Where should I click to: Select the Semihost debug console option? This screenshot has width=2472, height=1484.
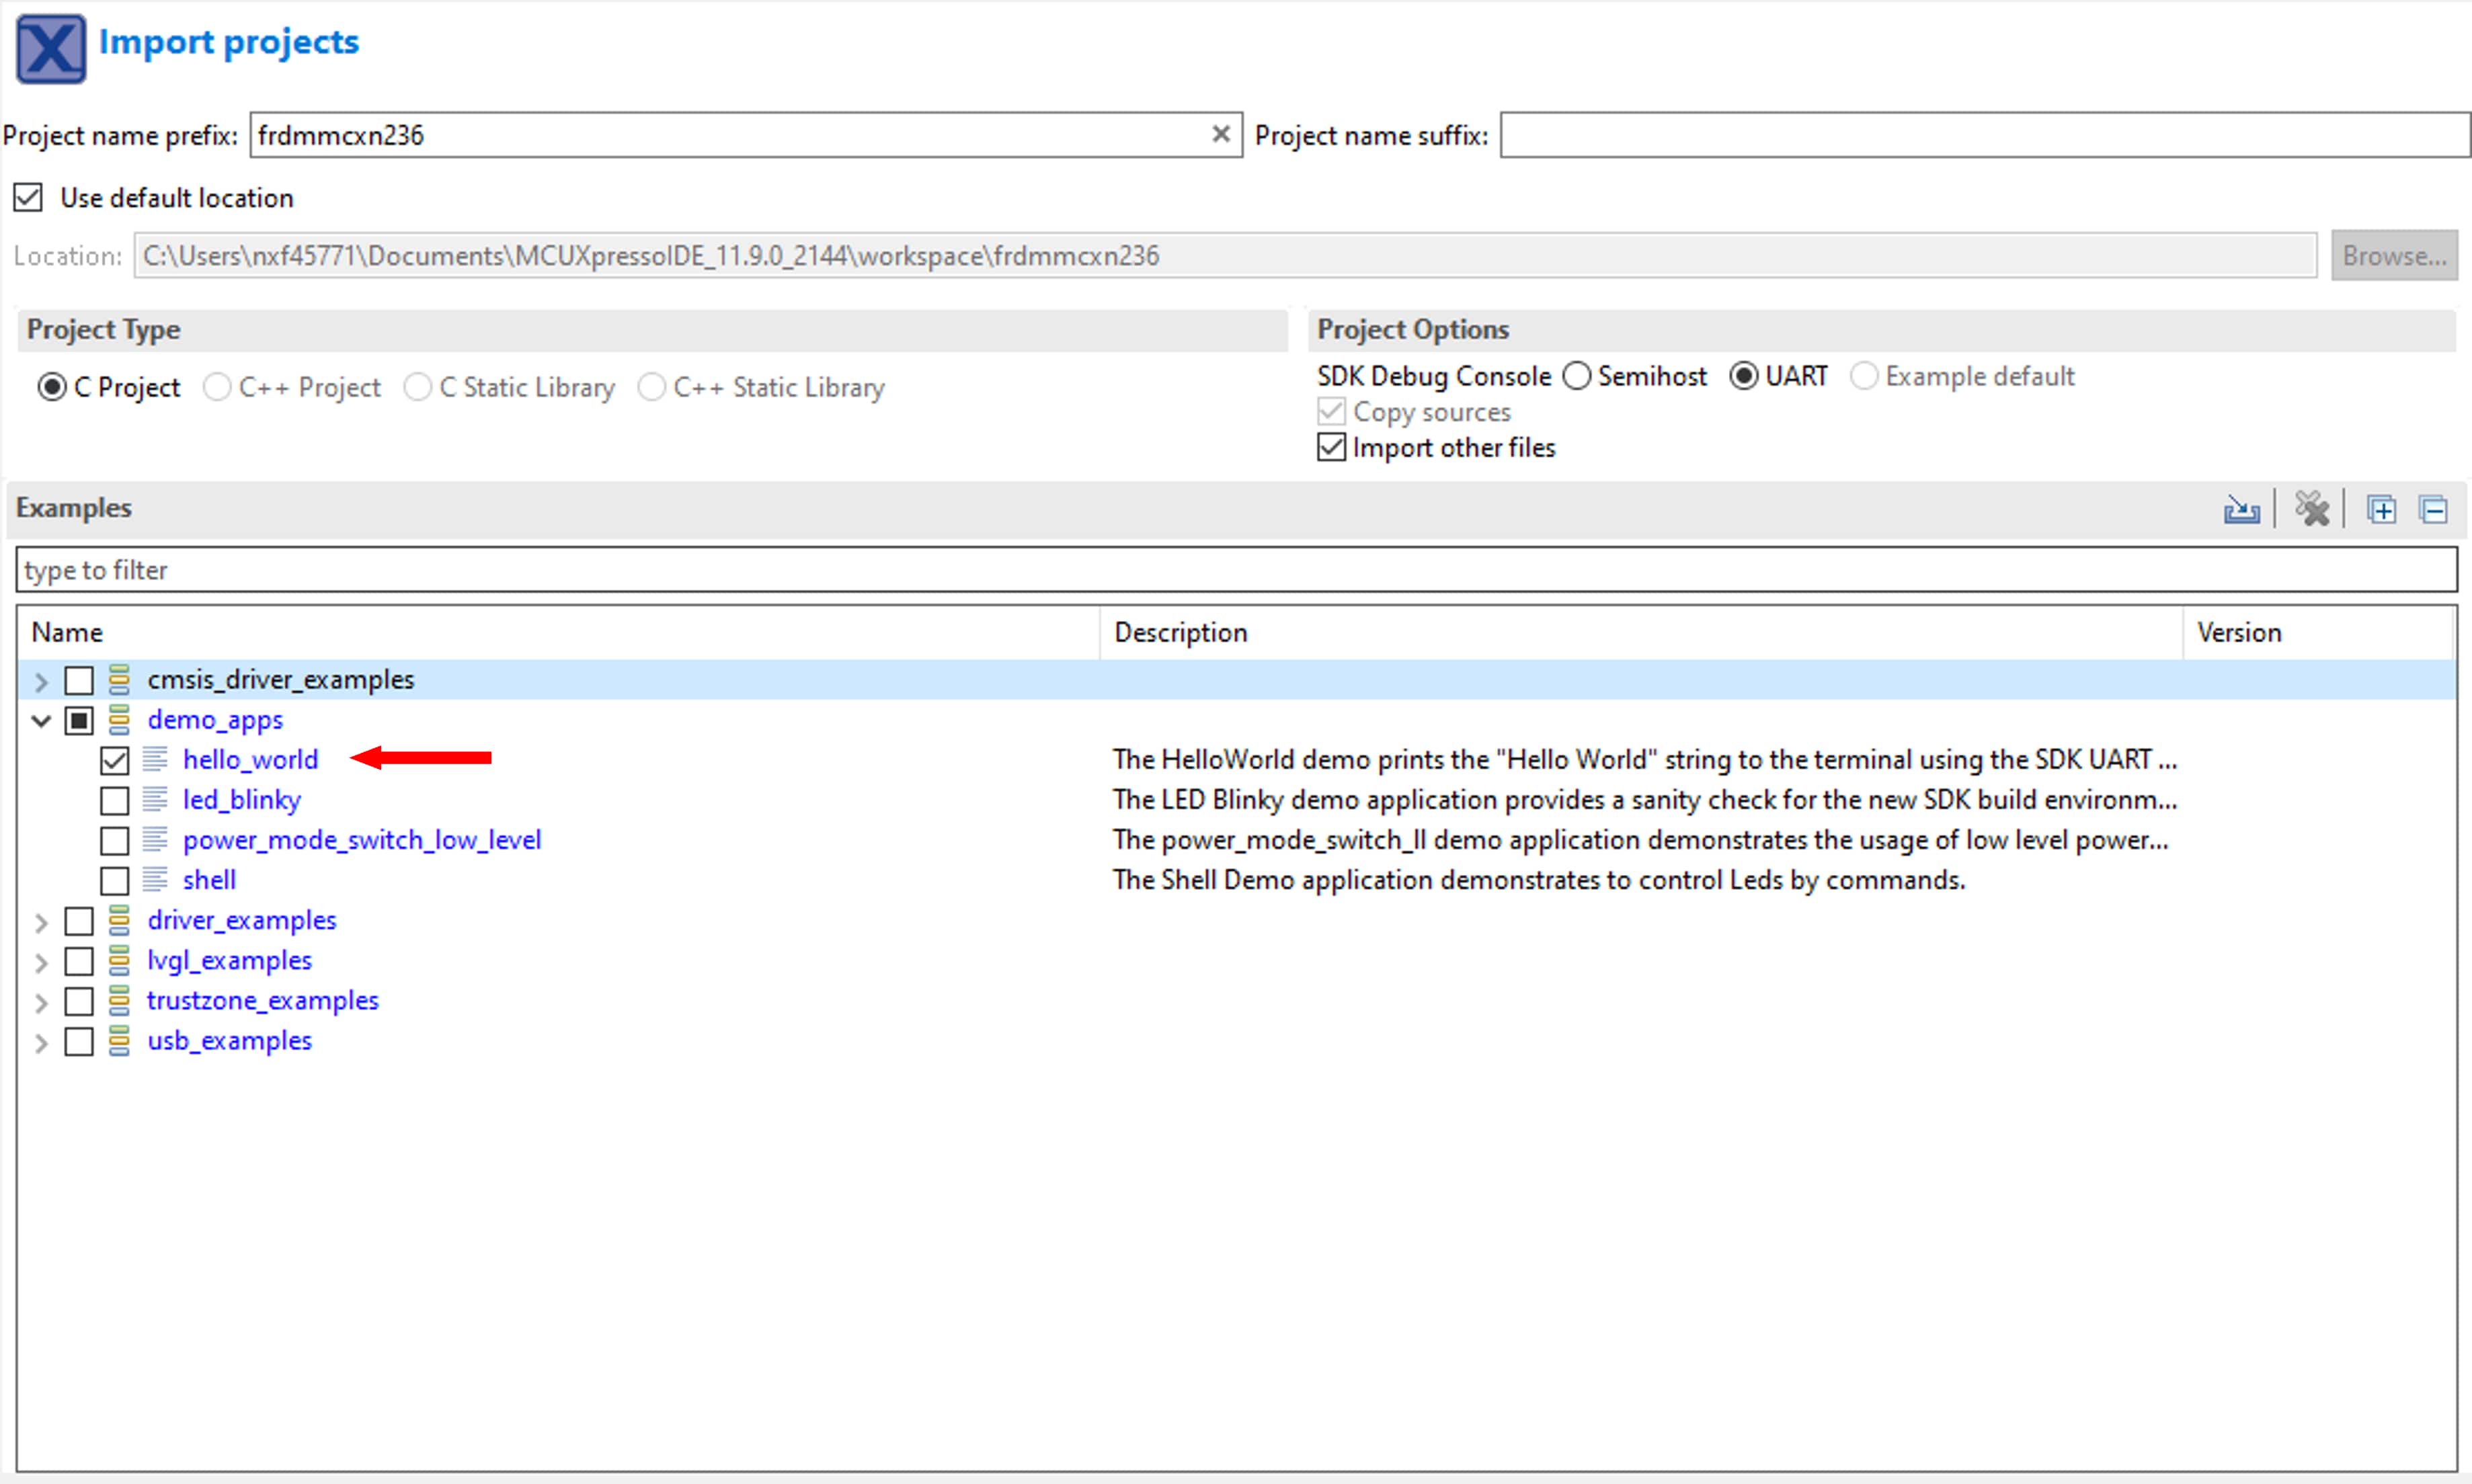tap(1577, 376)
